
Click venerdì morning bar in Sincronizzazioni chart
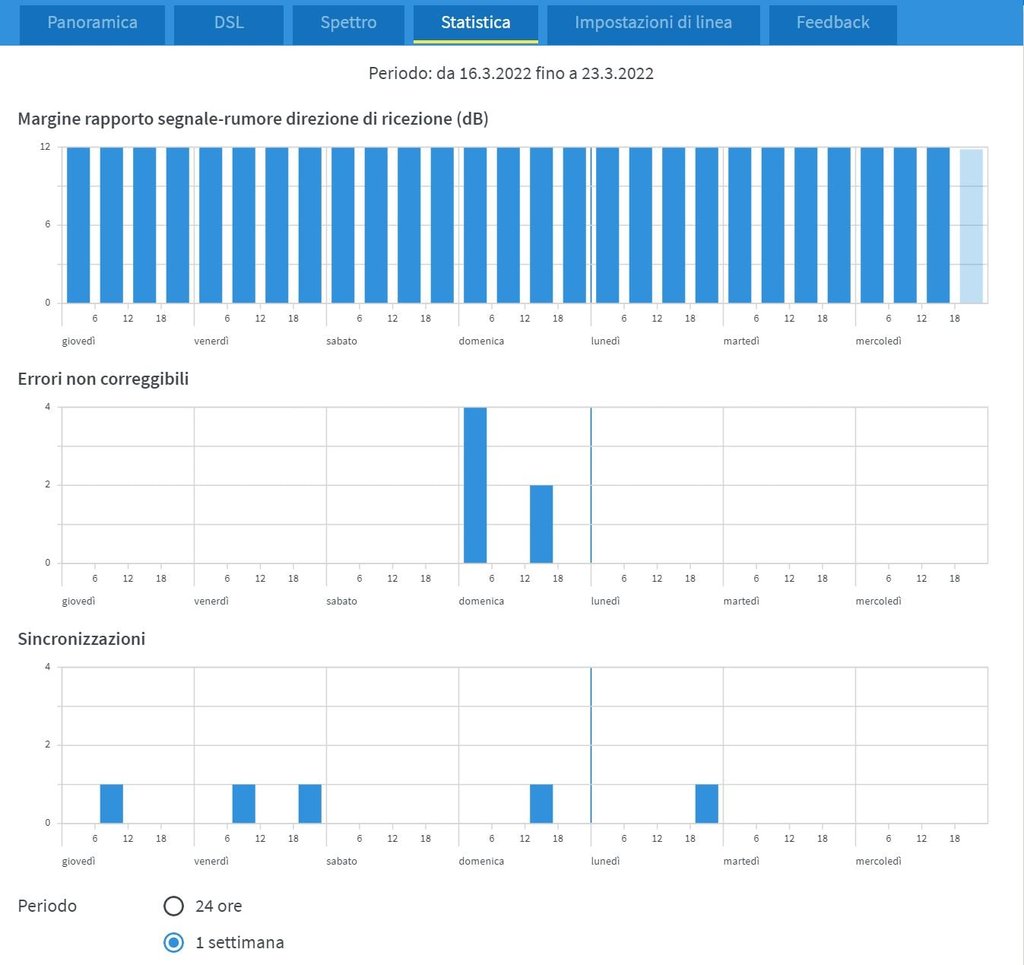(x=243, y=803)
